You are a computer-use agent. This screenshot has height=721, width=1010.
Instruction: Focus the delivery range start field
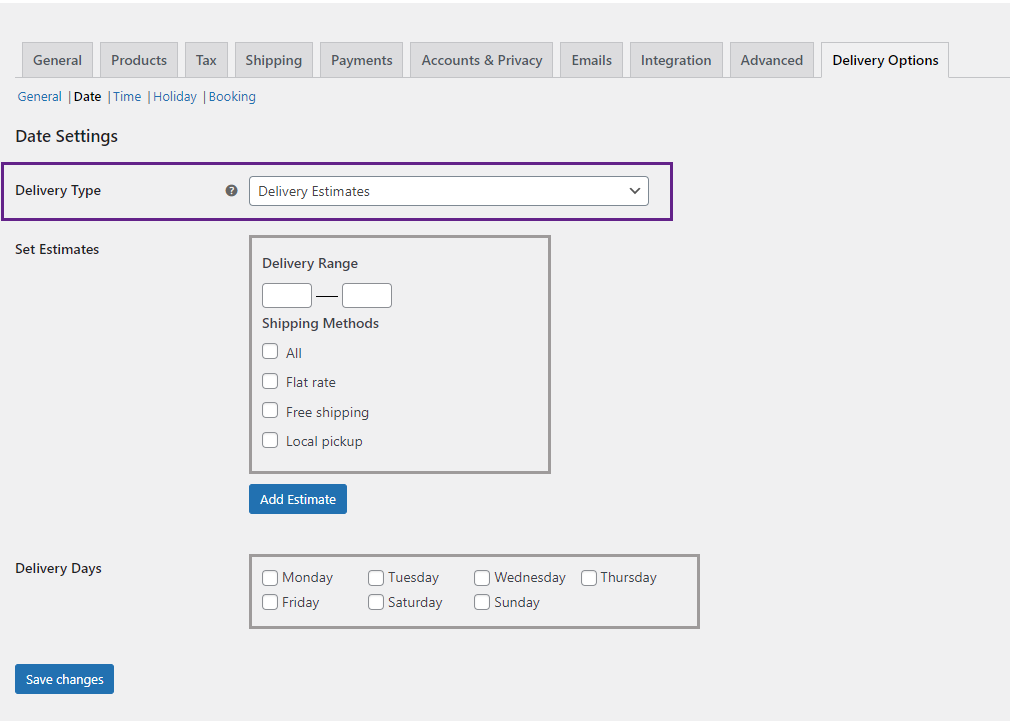click(287, 295)
